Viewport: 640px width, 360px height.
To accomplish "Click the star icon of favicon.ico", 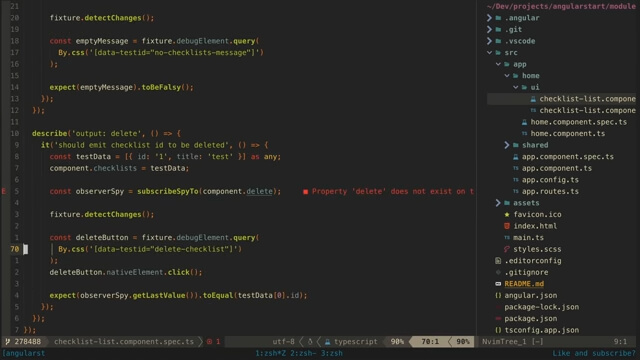I will click(507, 214).
